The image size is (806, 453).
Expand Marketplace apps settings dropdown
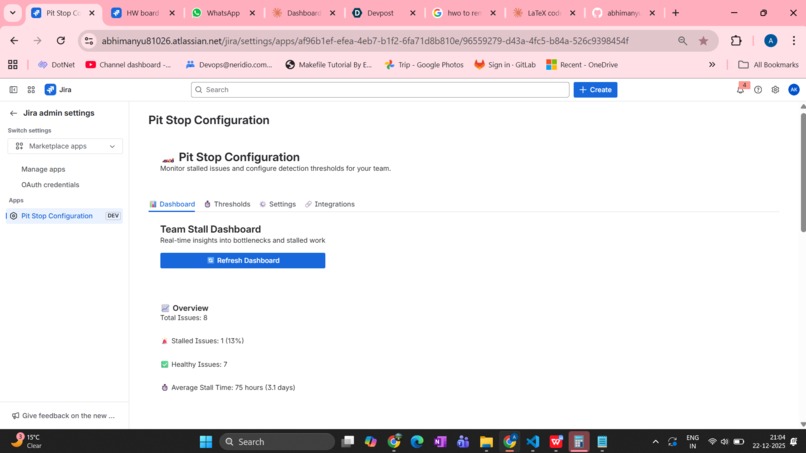[65, 146]
